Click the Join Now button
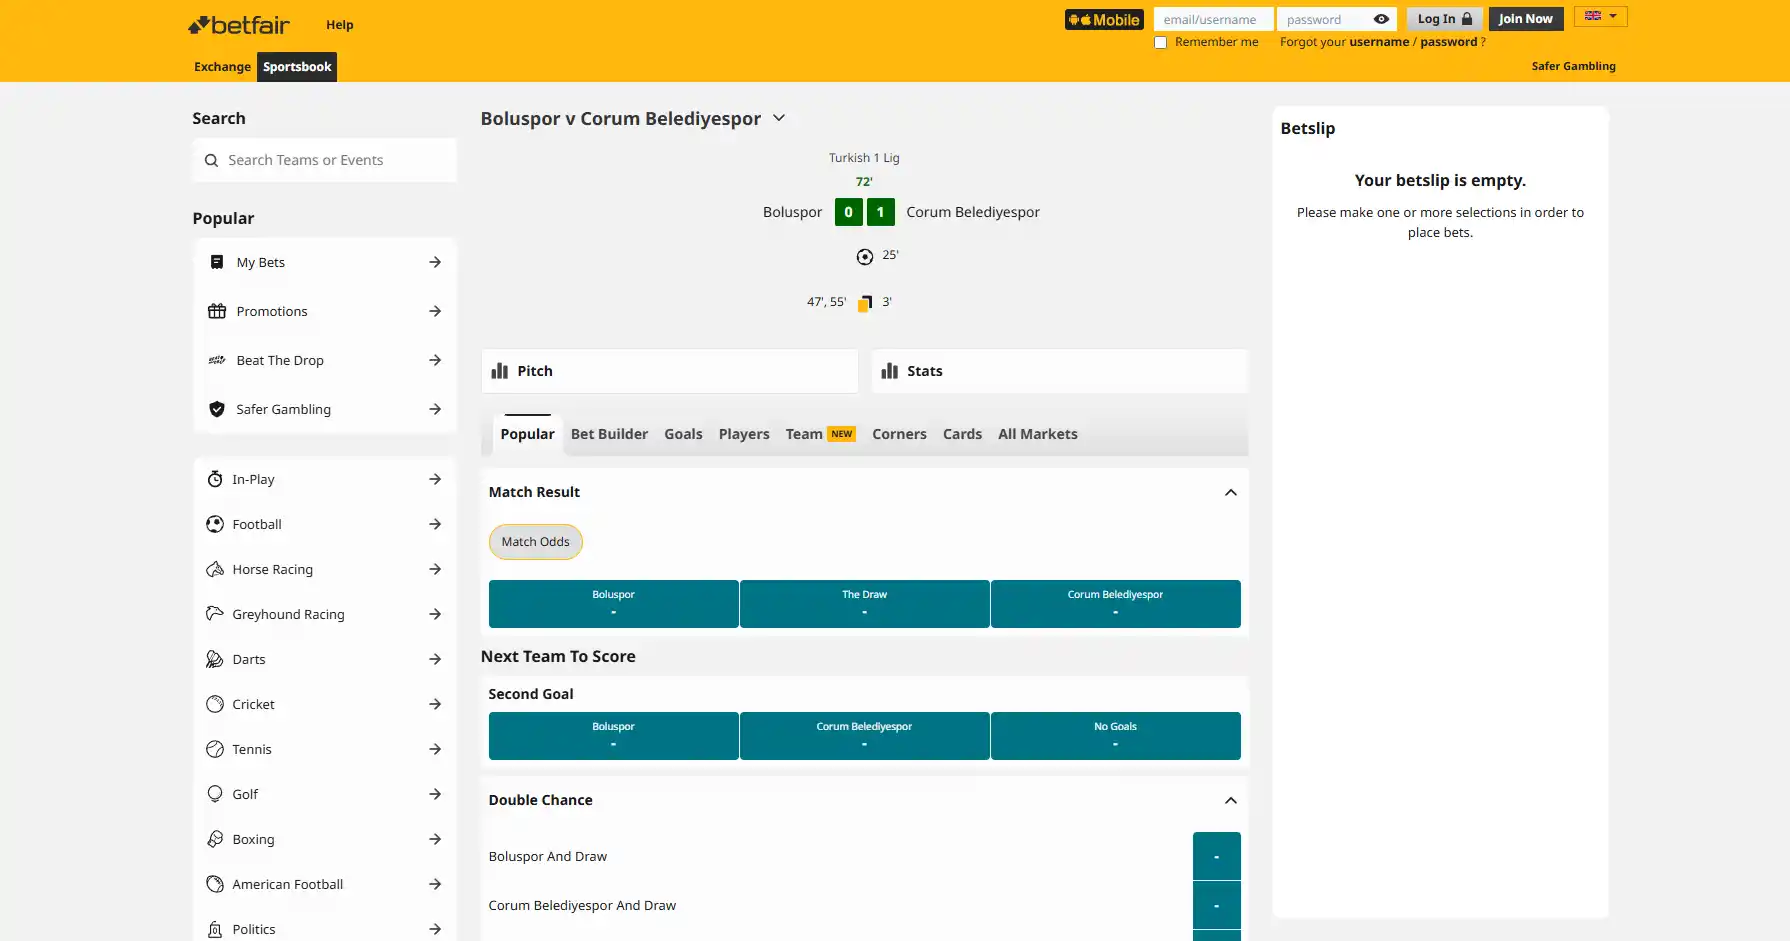Image resolution: width=1790 pixels, height=941 pixels. pos(1526,19)
